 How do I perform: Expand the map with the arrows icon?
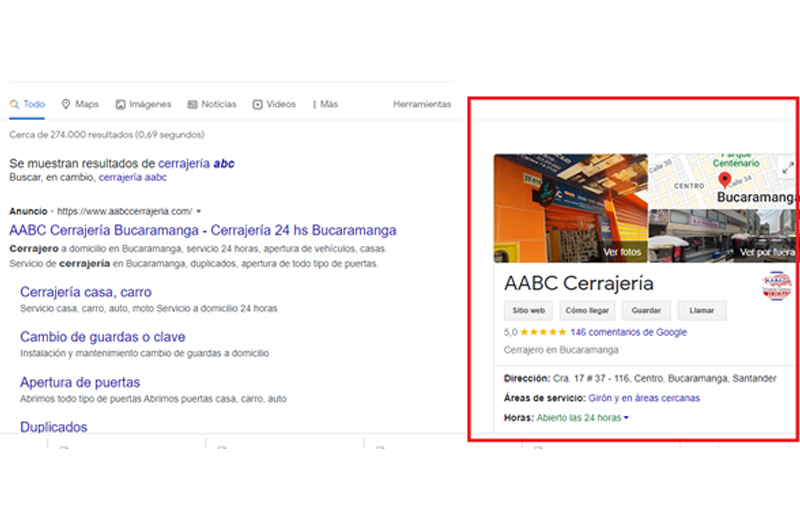[x=788, y=168]
